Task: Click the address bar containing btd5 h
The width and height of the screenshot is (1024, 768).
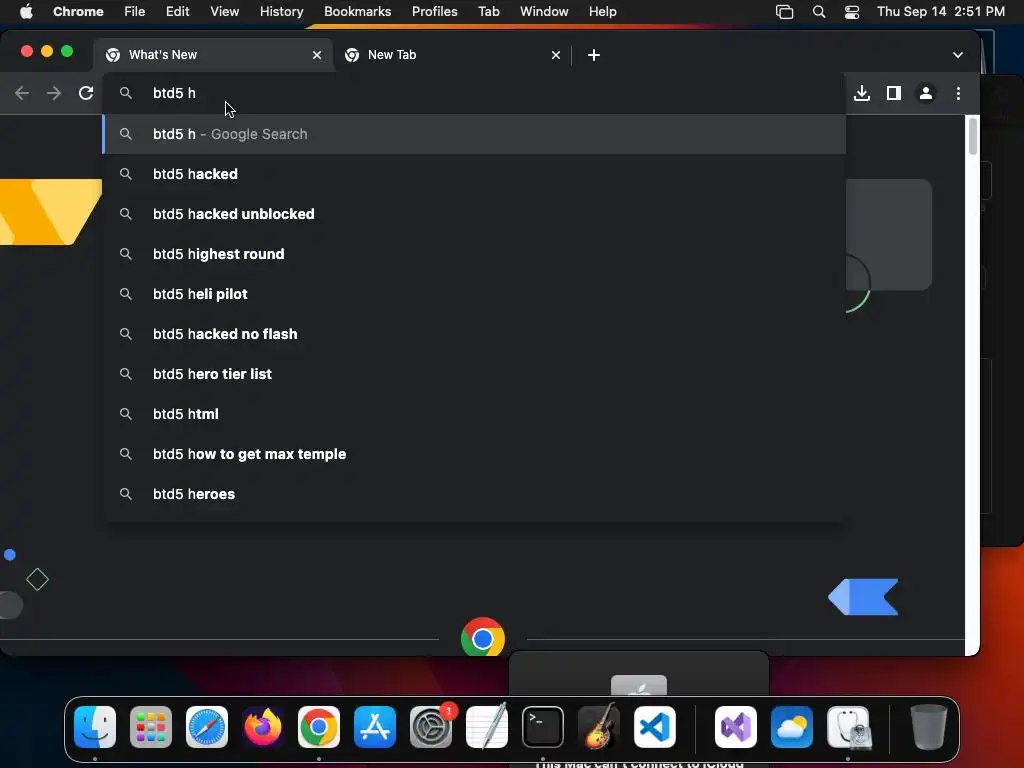Action: click(474, 93)
